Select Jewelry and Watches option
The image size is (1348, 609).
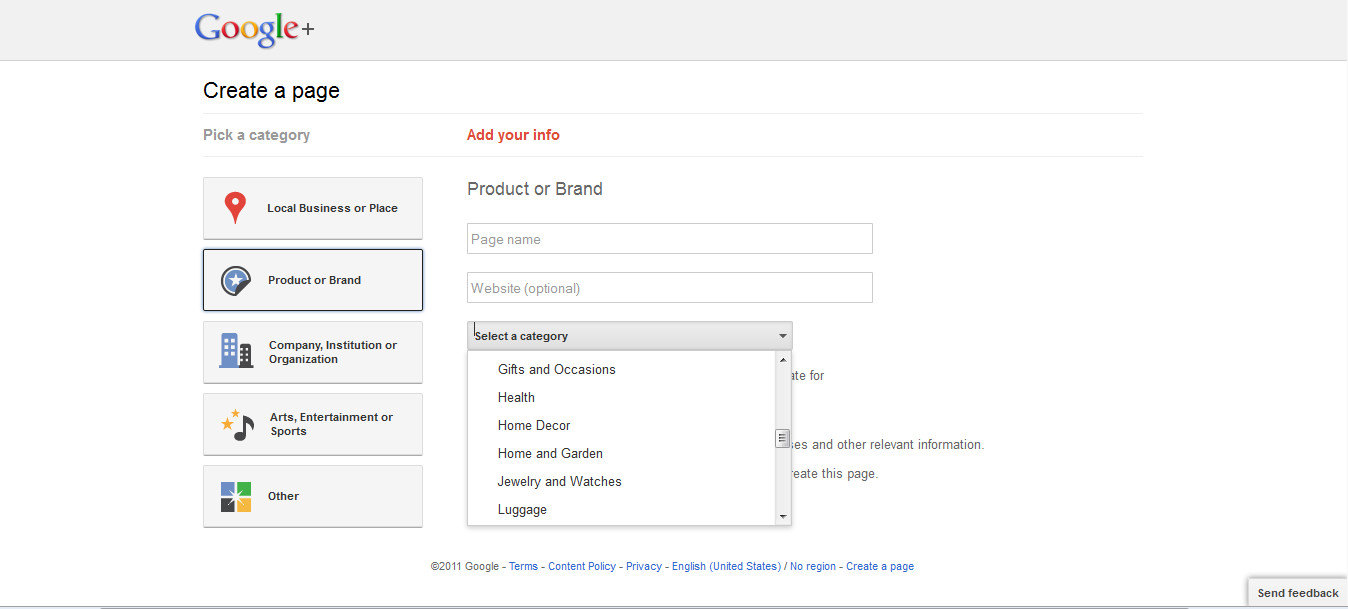pyautogui.click(x=559, y=481)
